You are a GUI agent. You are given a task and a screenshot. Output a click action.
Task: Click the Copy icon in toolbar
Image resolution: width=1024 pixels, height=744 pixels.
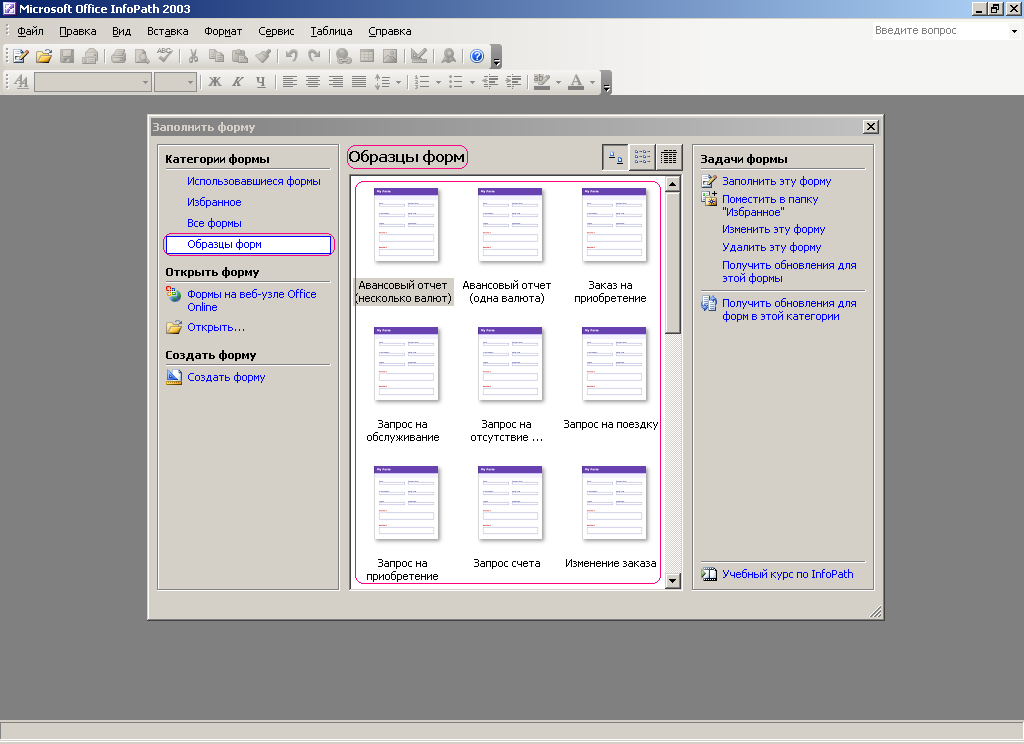click(x=216, y=56)
